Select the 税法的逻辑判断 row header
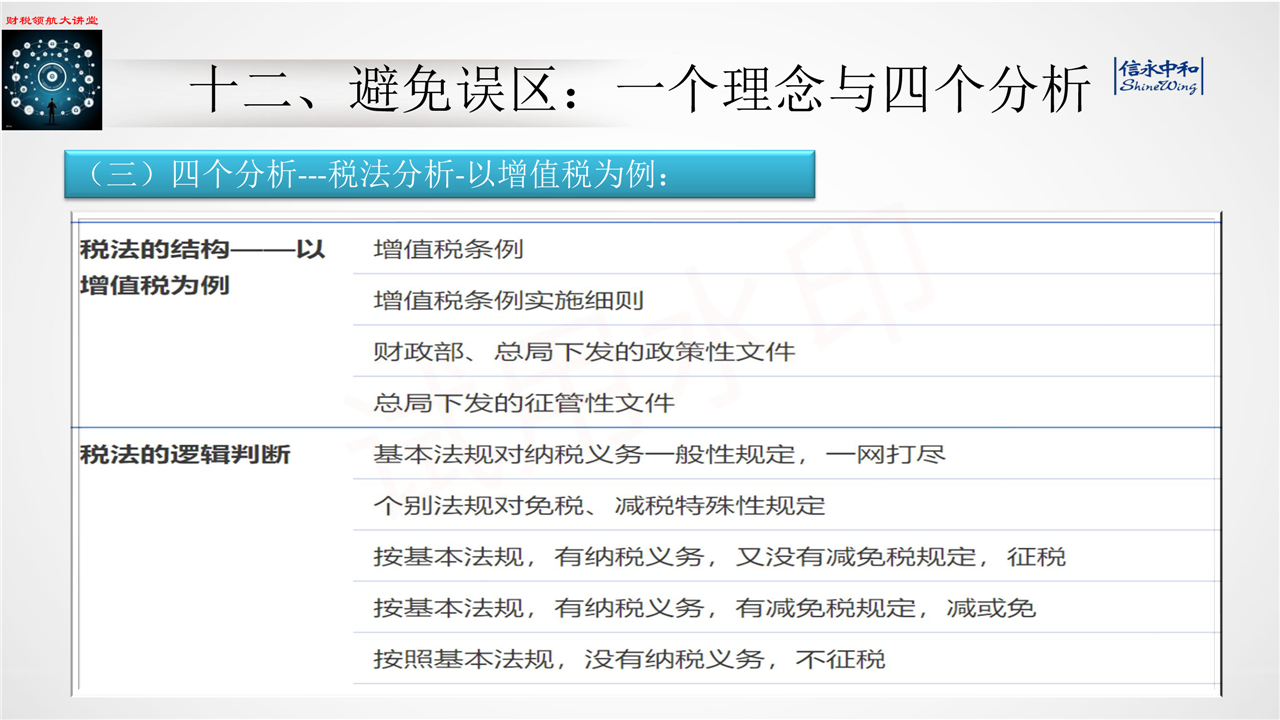 (185, 454)
